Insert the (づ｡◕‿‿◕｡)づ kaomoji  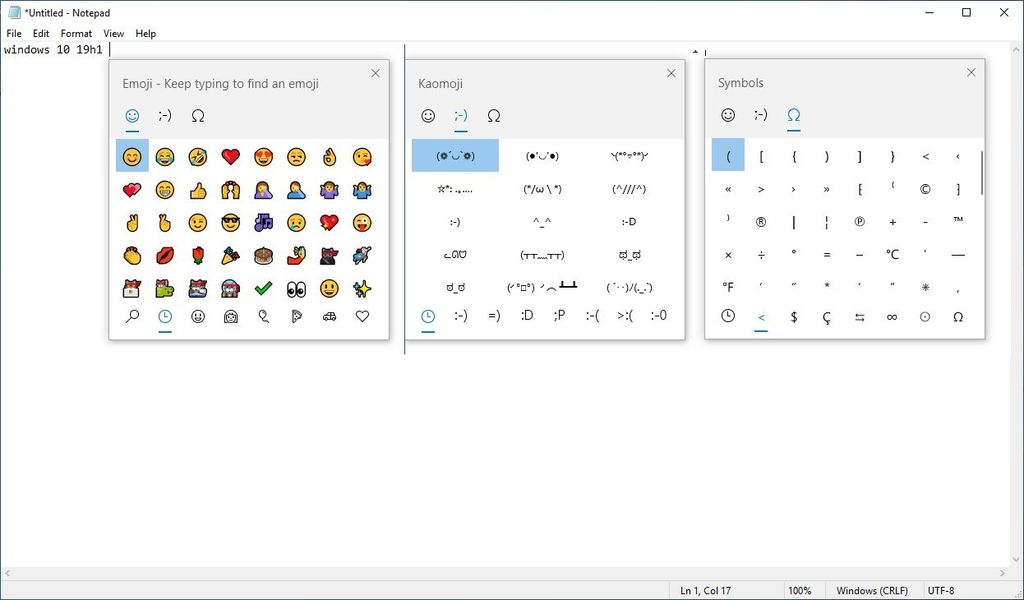455,155
